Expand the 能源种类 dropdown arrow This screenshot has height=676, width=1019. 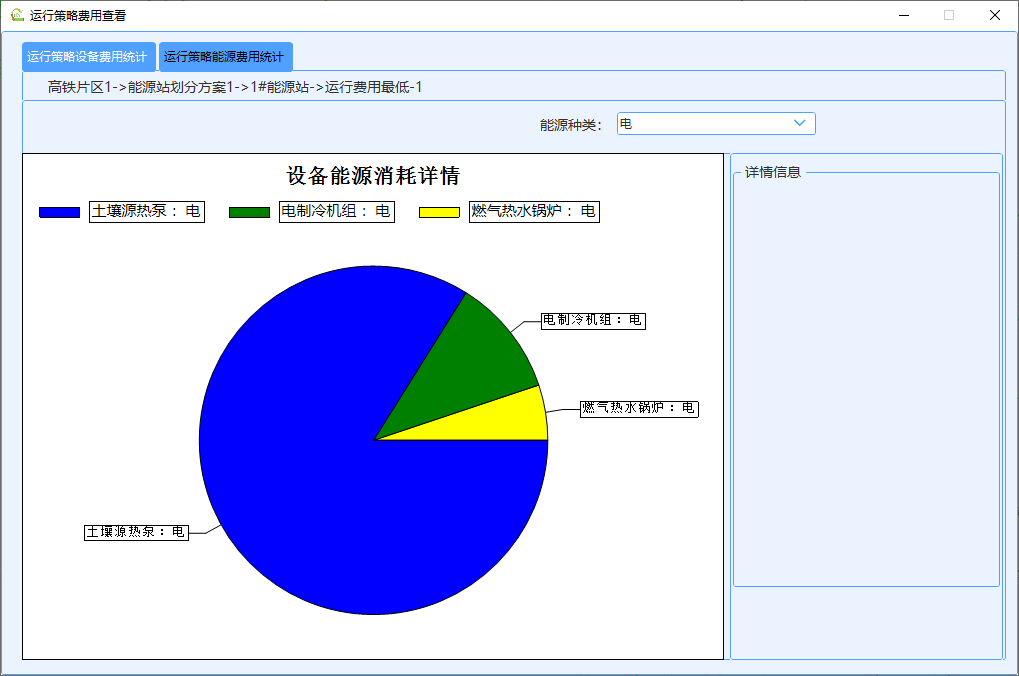point(799,123)
